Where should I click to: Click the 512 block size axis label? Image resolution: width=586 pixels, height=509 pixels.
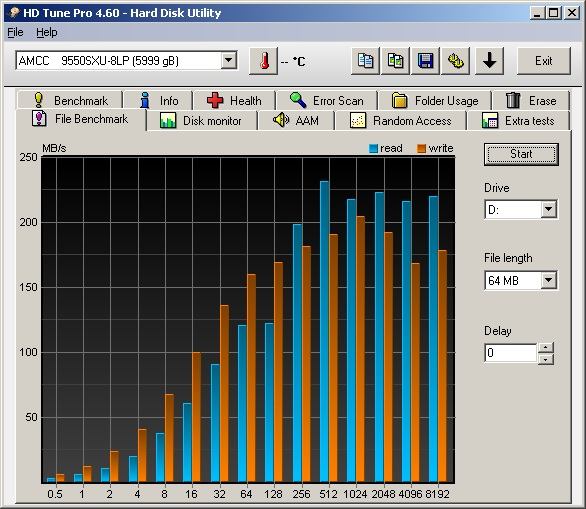click(328, 494)
